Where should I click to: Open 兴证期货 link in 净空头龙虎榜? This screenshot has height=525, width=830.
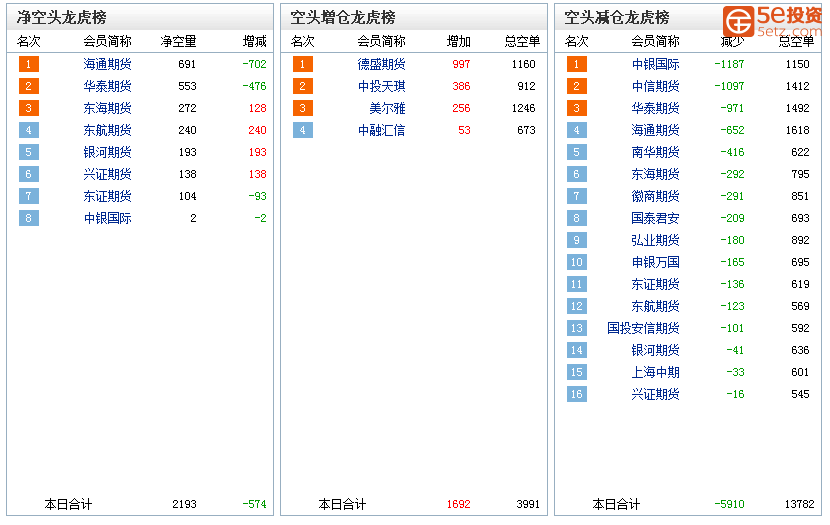tap(107, 174)
